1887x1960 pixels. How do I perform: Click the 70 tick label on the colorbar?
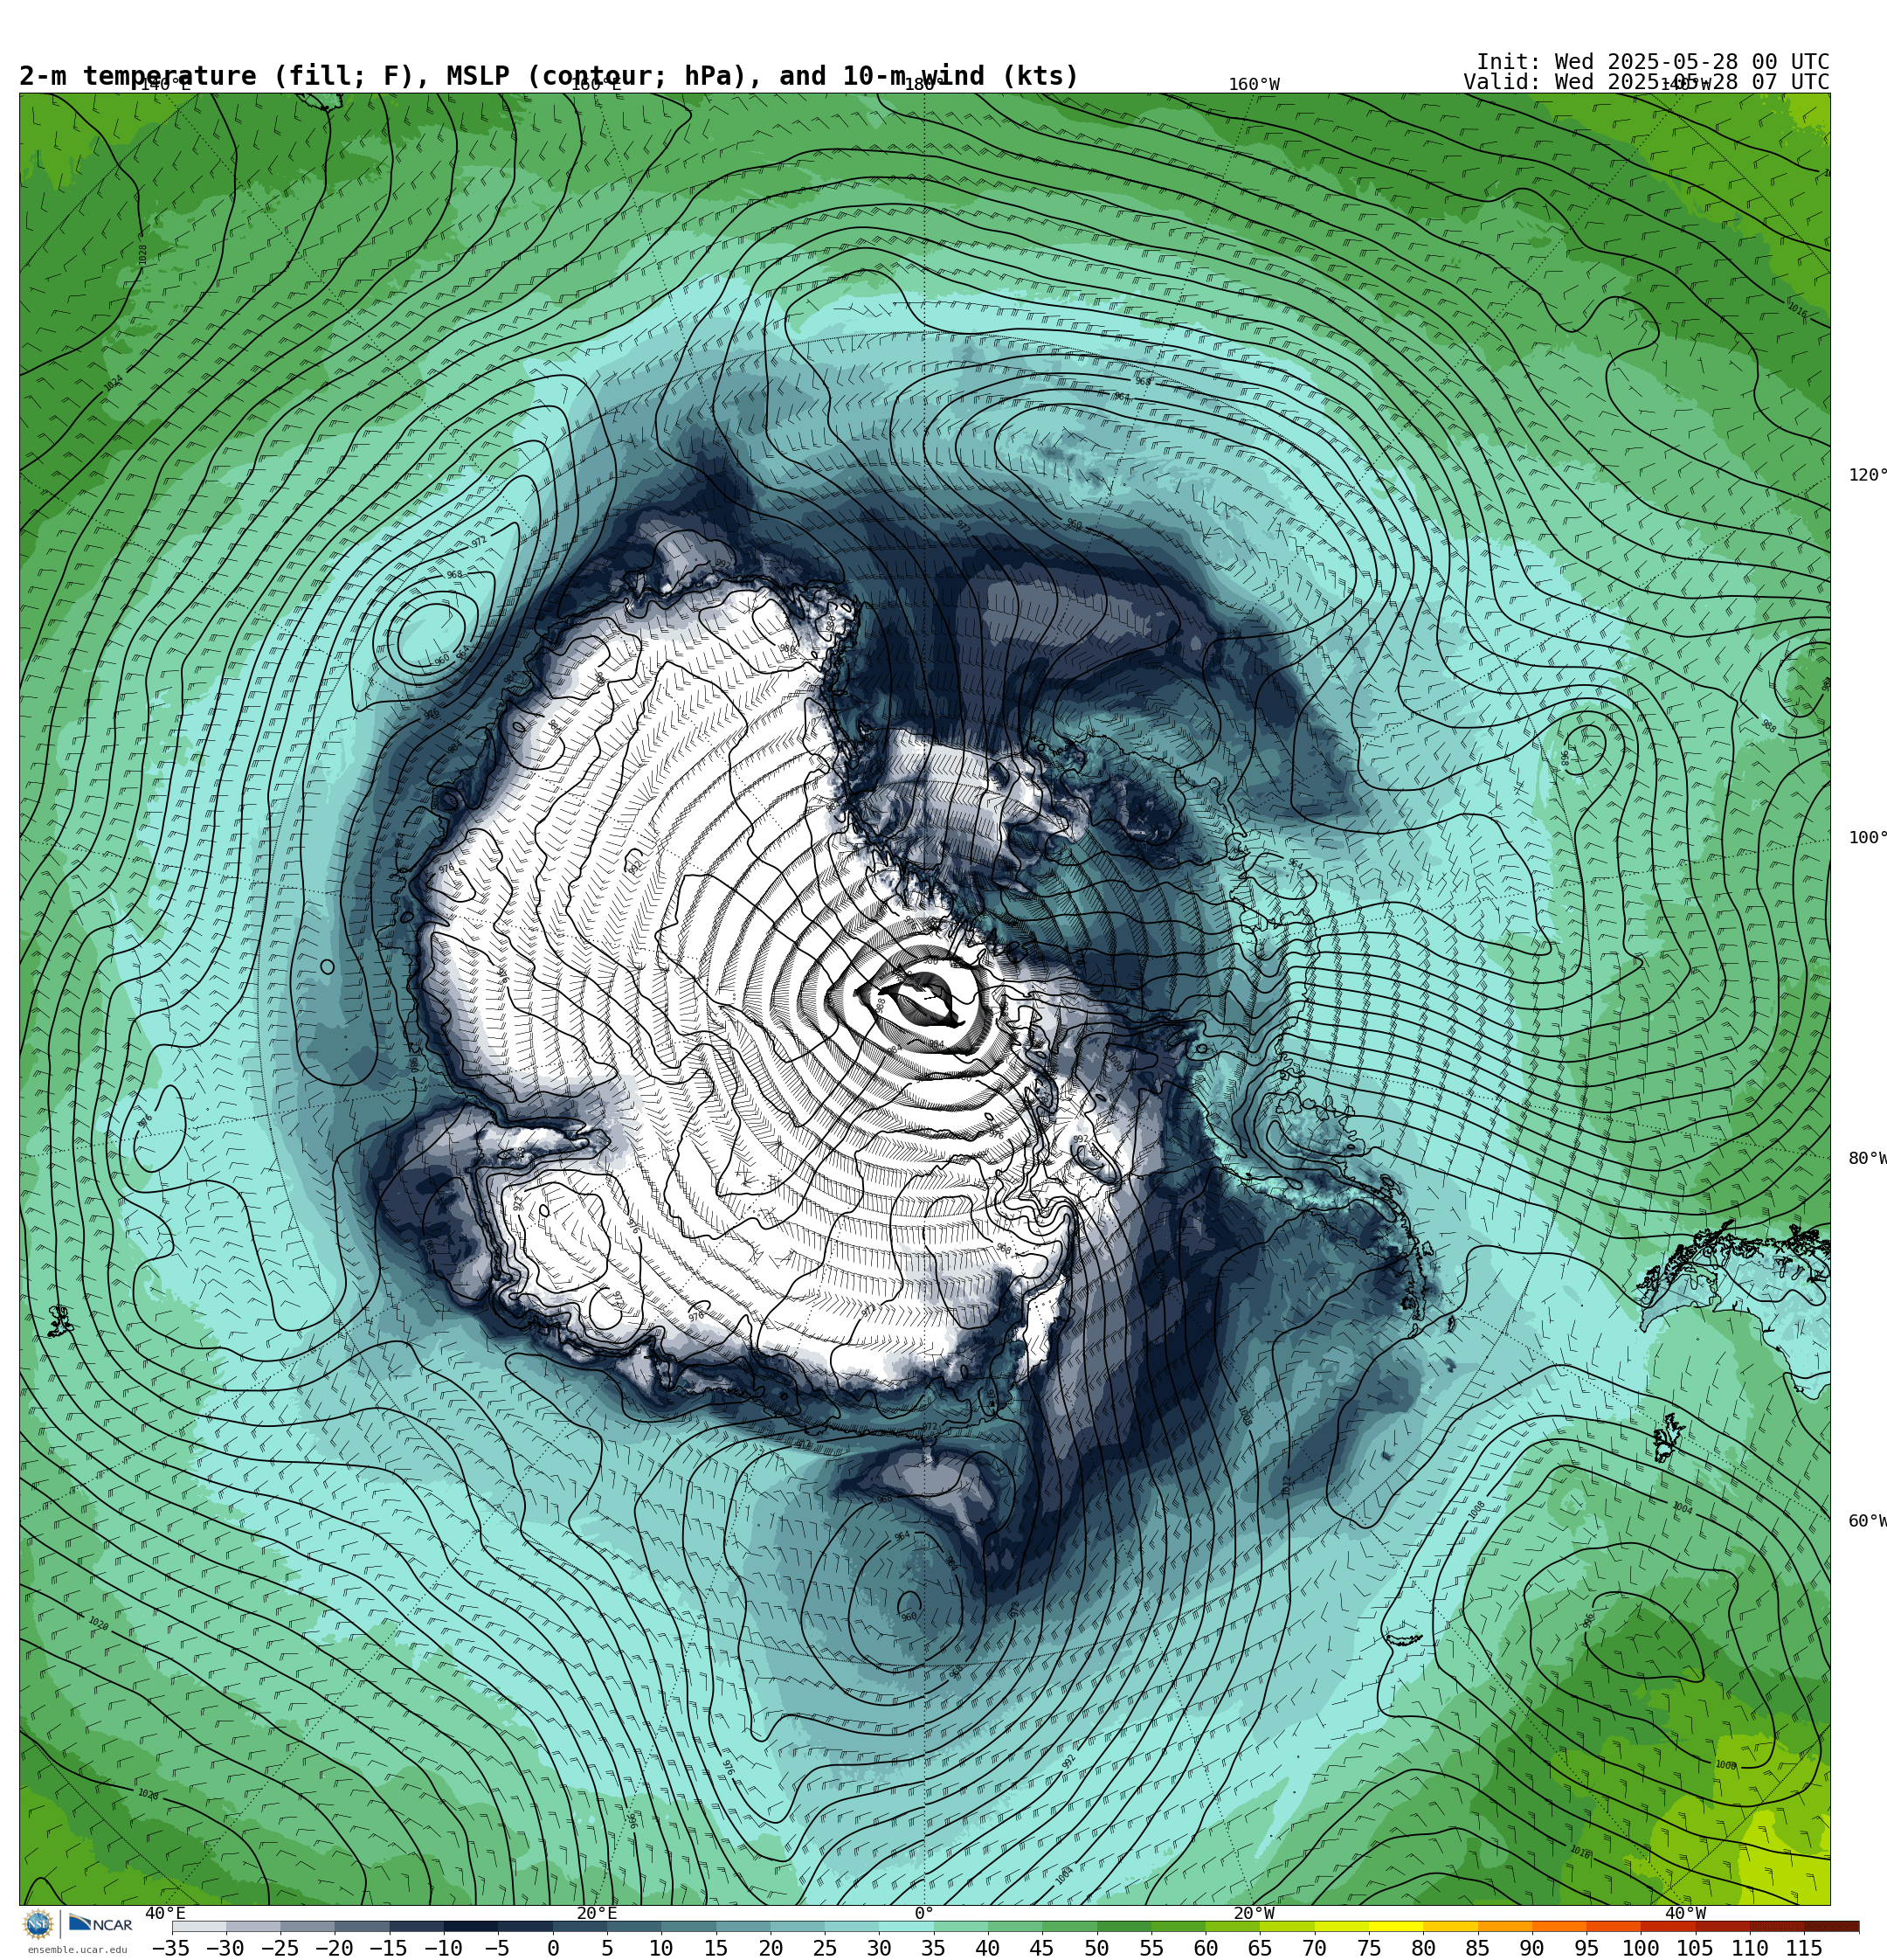1314,1948
